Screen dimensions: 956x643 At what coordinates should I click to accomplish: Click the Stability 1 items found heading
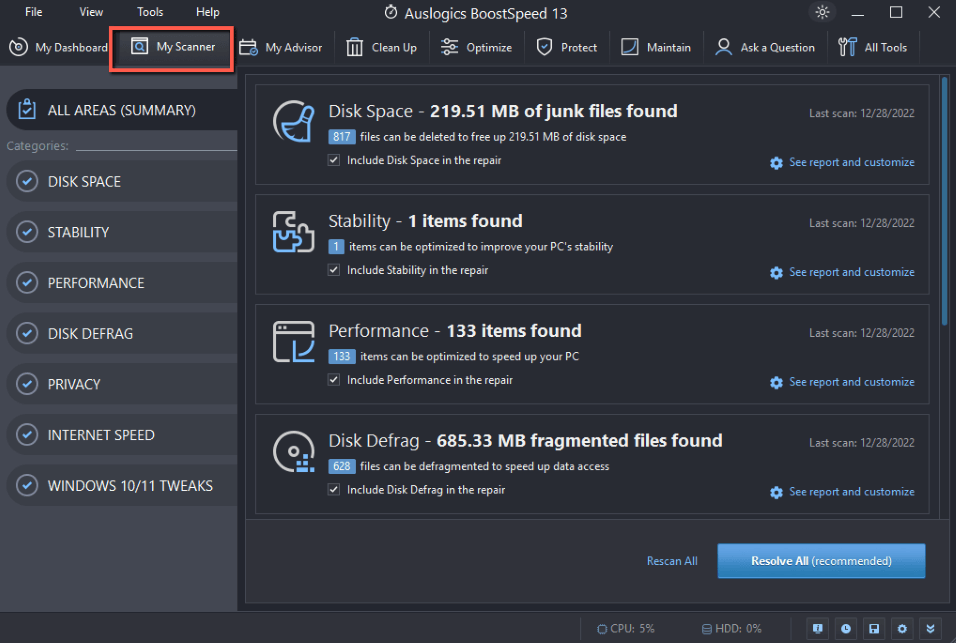coord(426,221)
